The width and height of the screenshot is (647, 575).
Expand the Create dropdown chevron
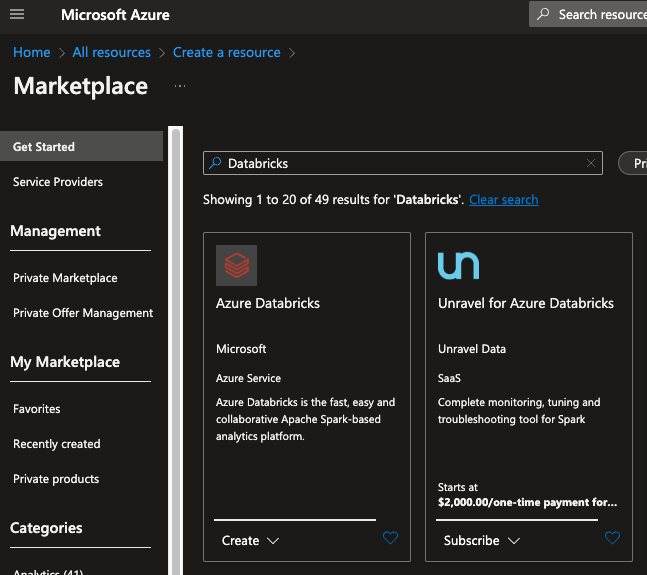pos(273,541)
